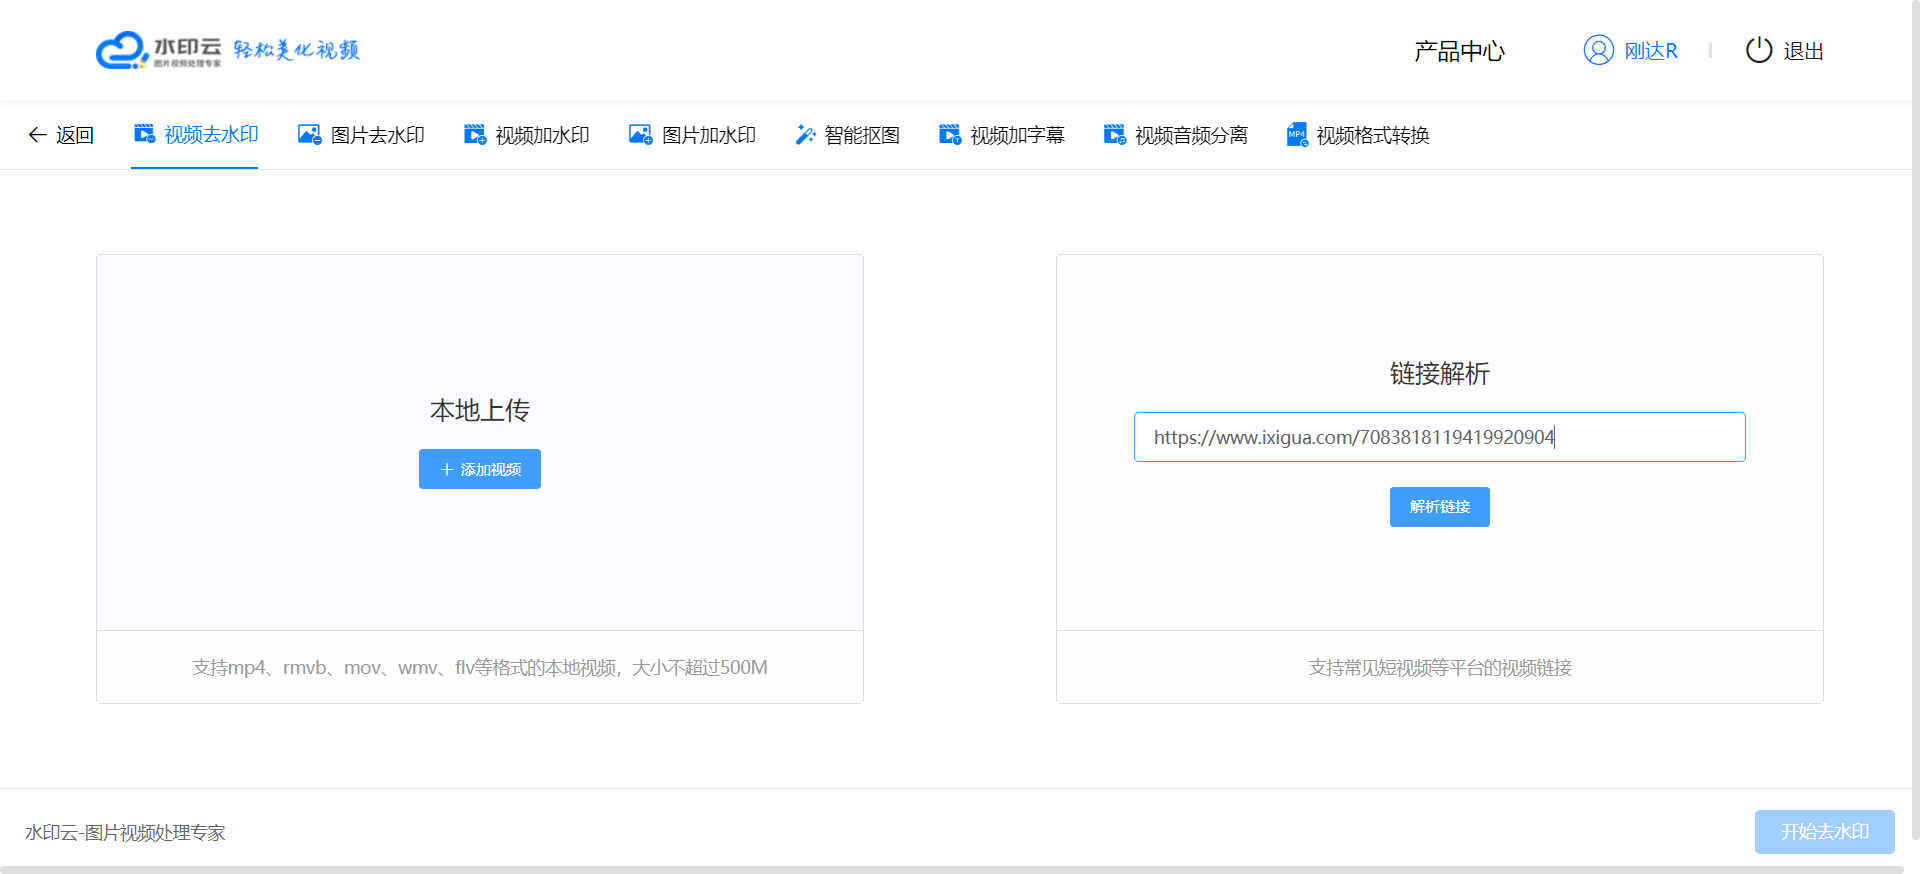Open 产品中心 menu
This screenshot has width=1920, height=874.
click(1459, 51)
